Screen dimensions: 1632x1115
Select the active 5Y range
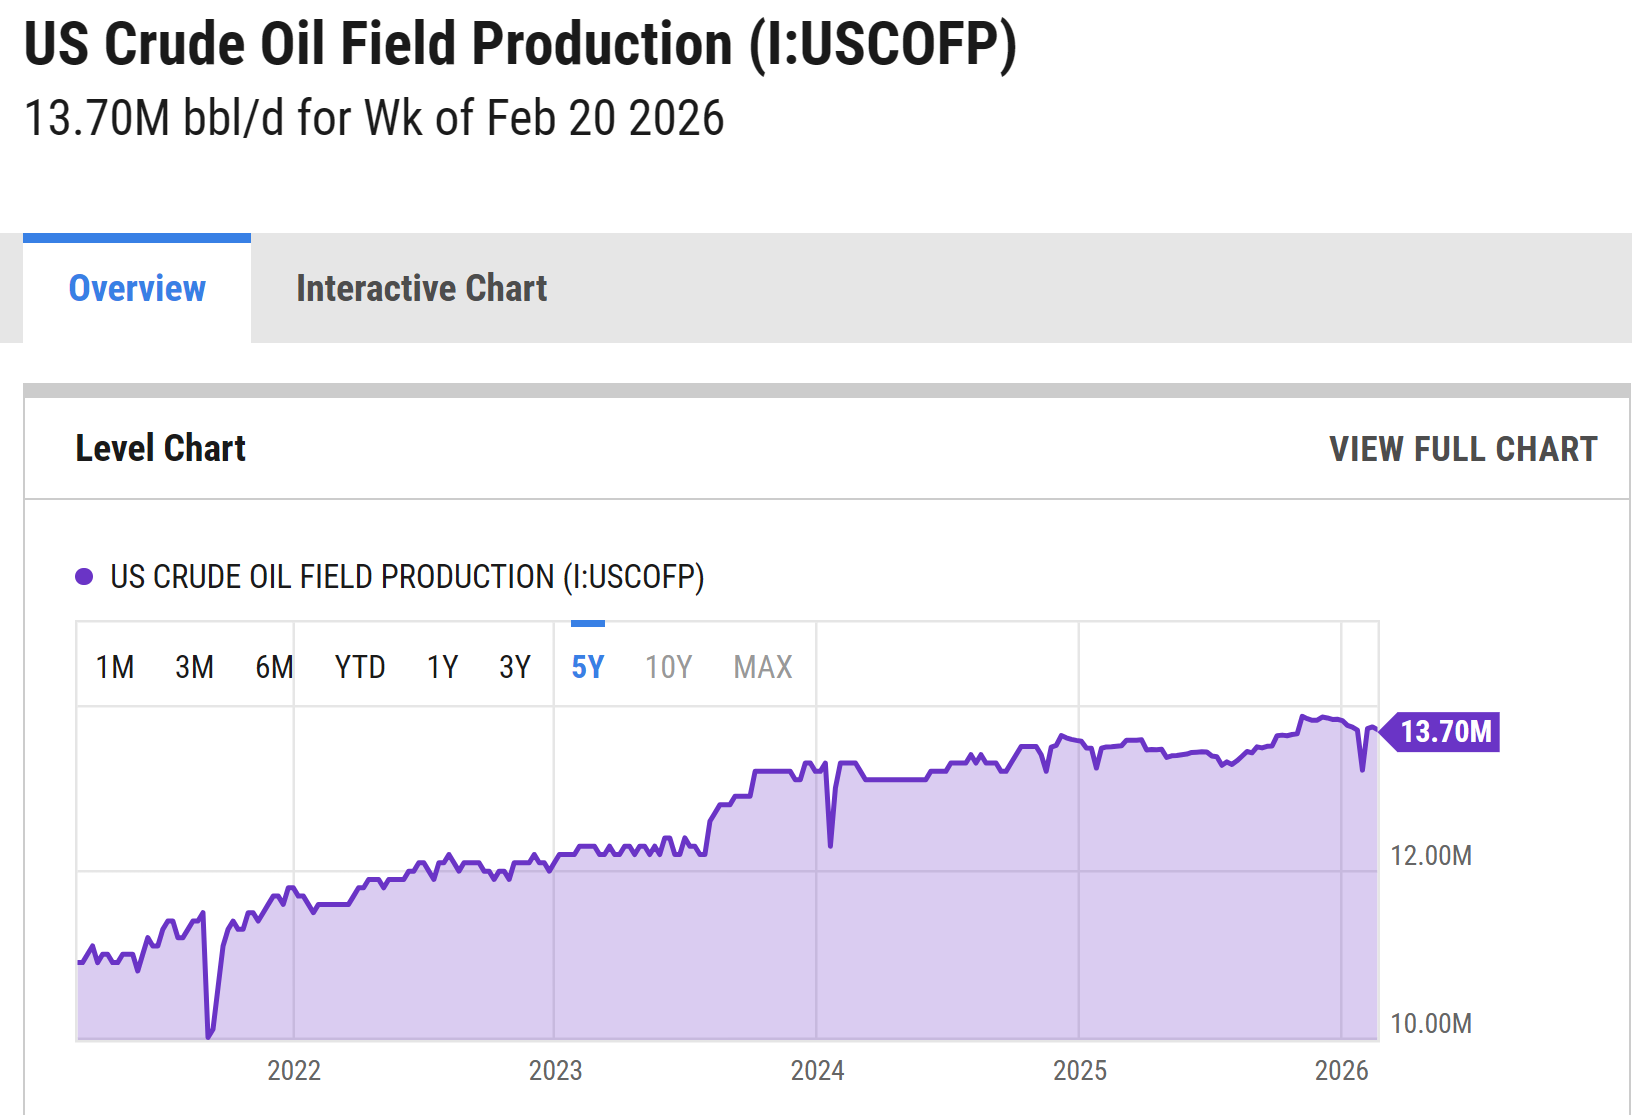tap(587, 667)
